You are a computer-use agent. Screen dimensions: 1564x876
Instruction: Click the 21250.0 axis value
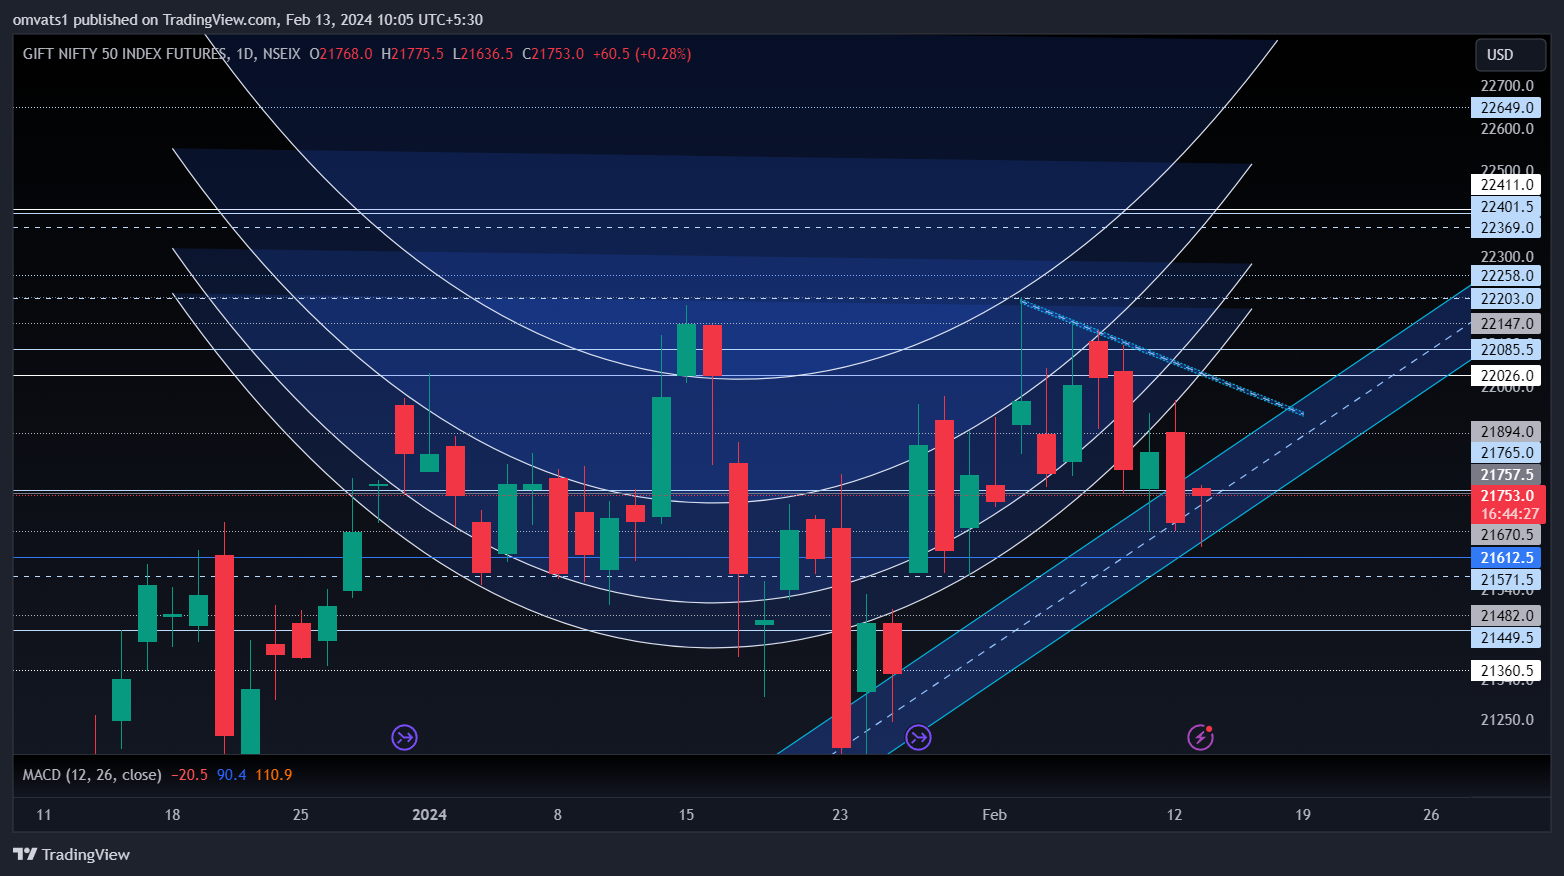point(1507,720)
